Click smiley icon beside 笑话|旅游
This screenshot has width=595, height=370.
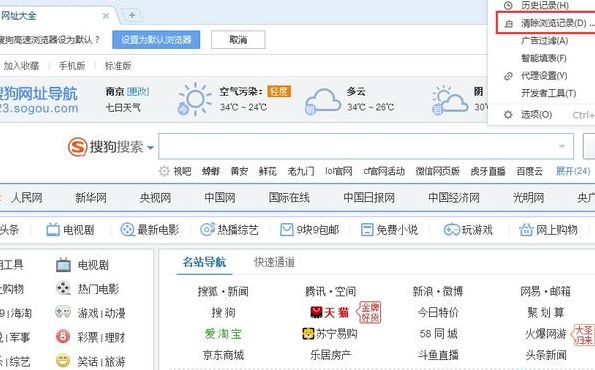[x=63, y=361]
